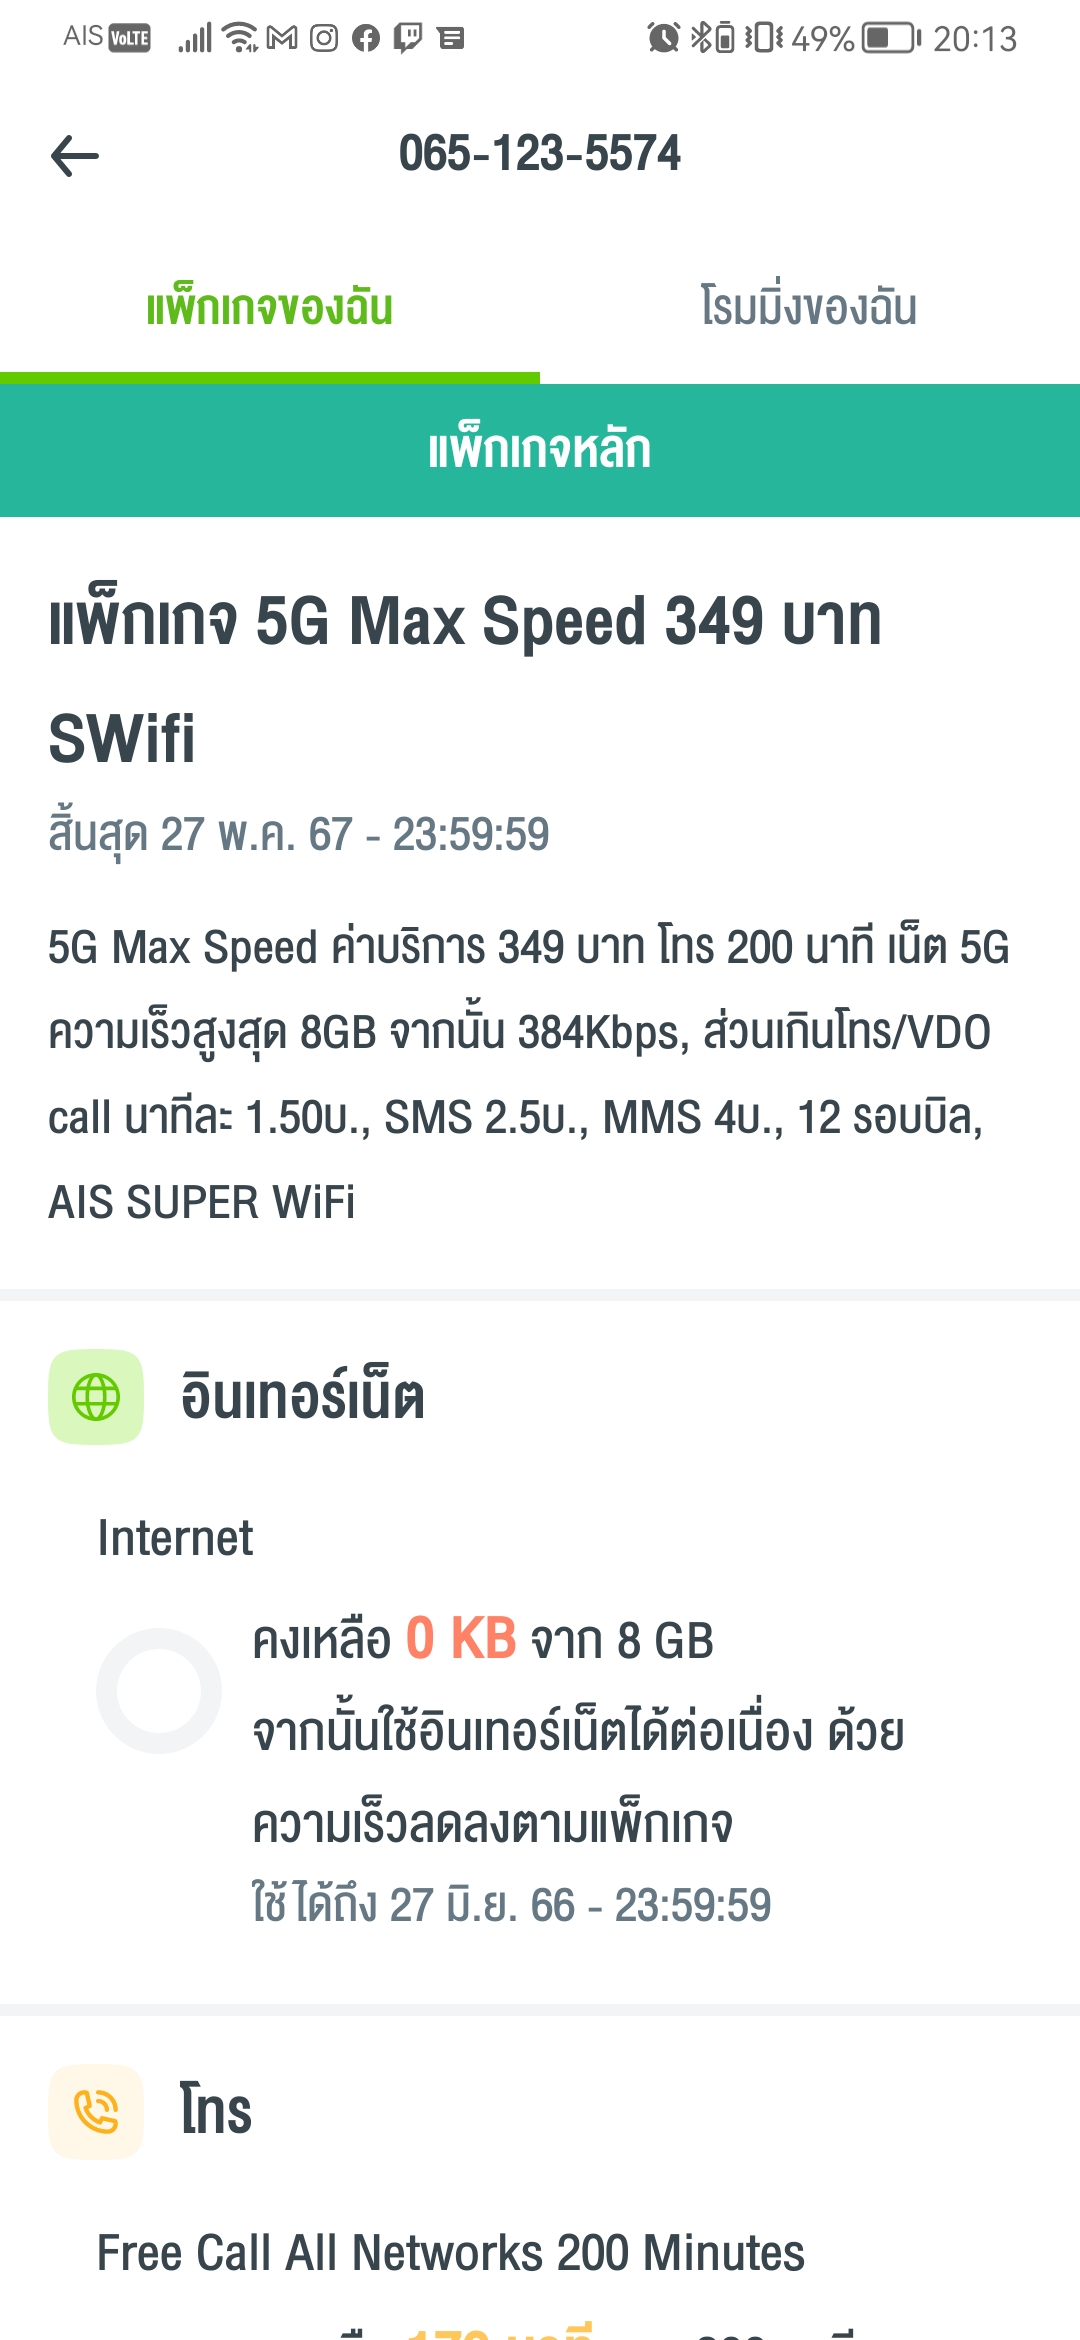Switch to the แพ็กเกจของฉัน tab
This screenshot has width=1080, height=2340.
click(269, 307)
